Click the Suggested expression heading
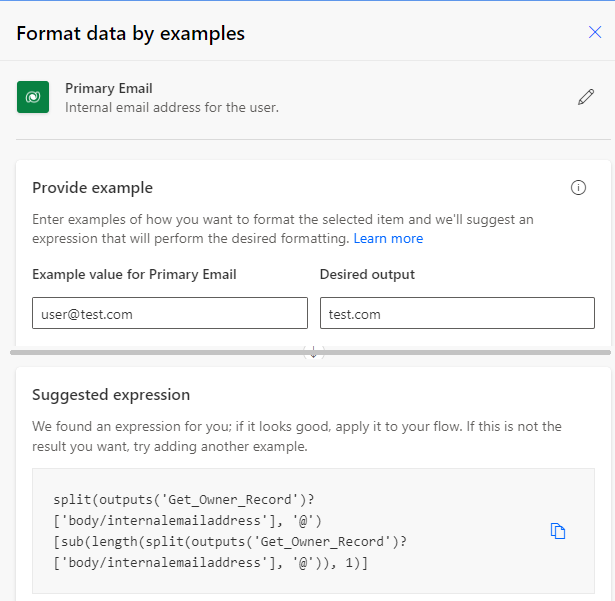Screen dimensions: 615x601 tap(111, 395)
